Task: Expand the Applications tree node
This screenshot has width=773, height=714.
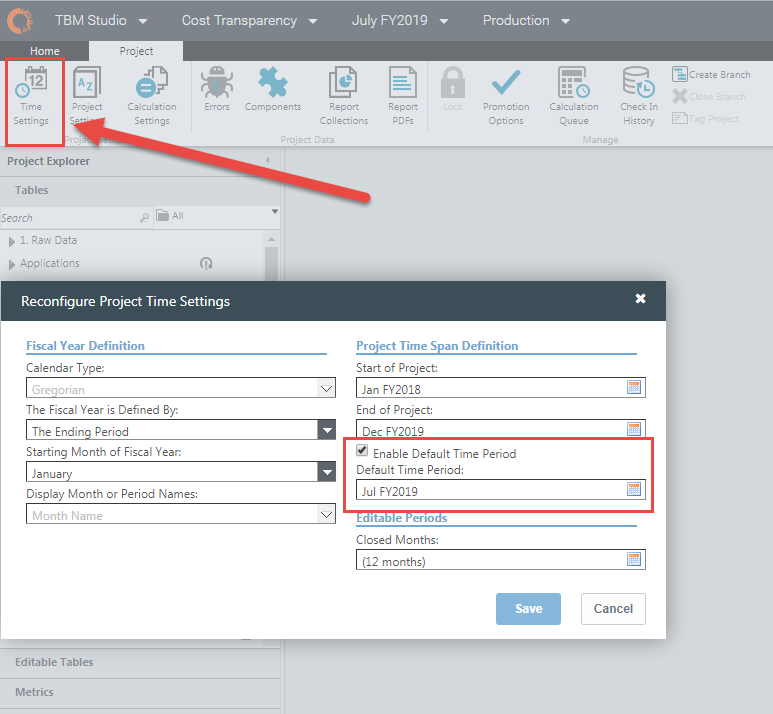Action: pos(12,265)
